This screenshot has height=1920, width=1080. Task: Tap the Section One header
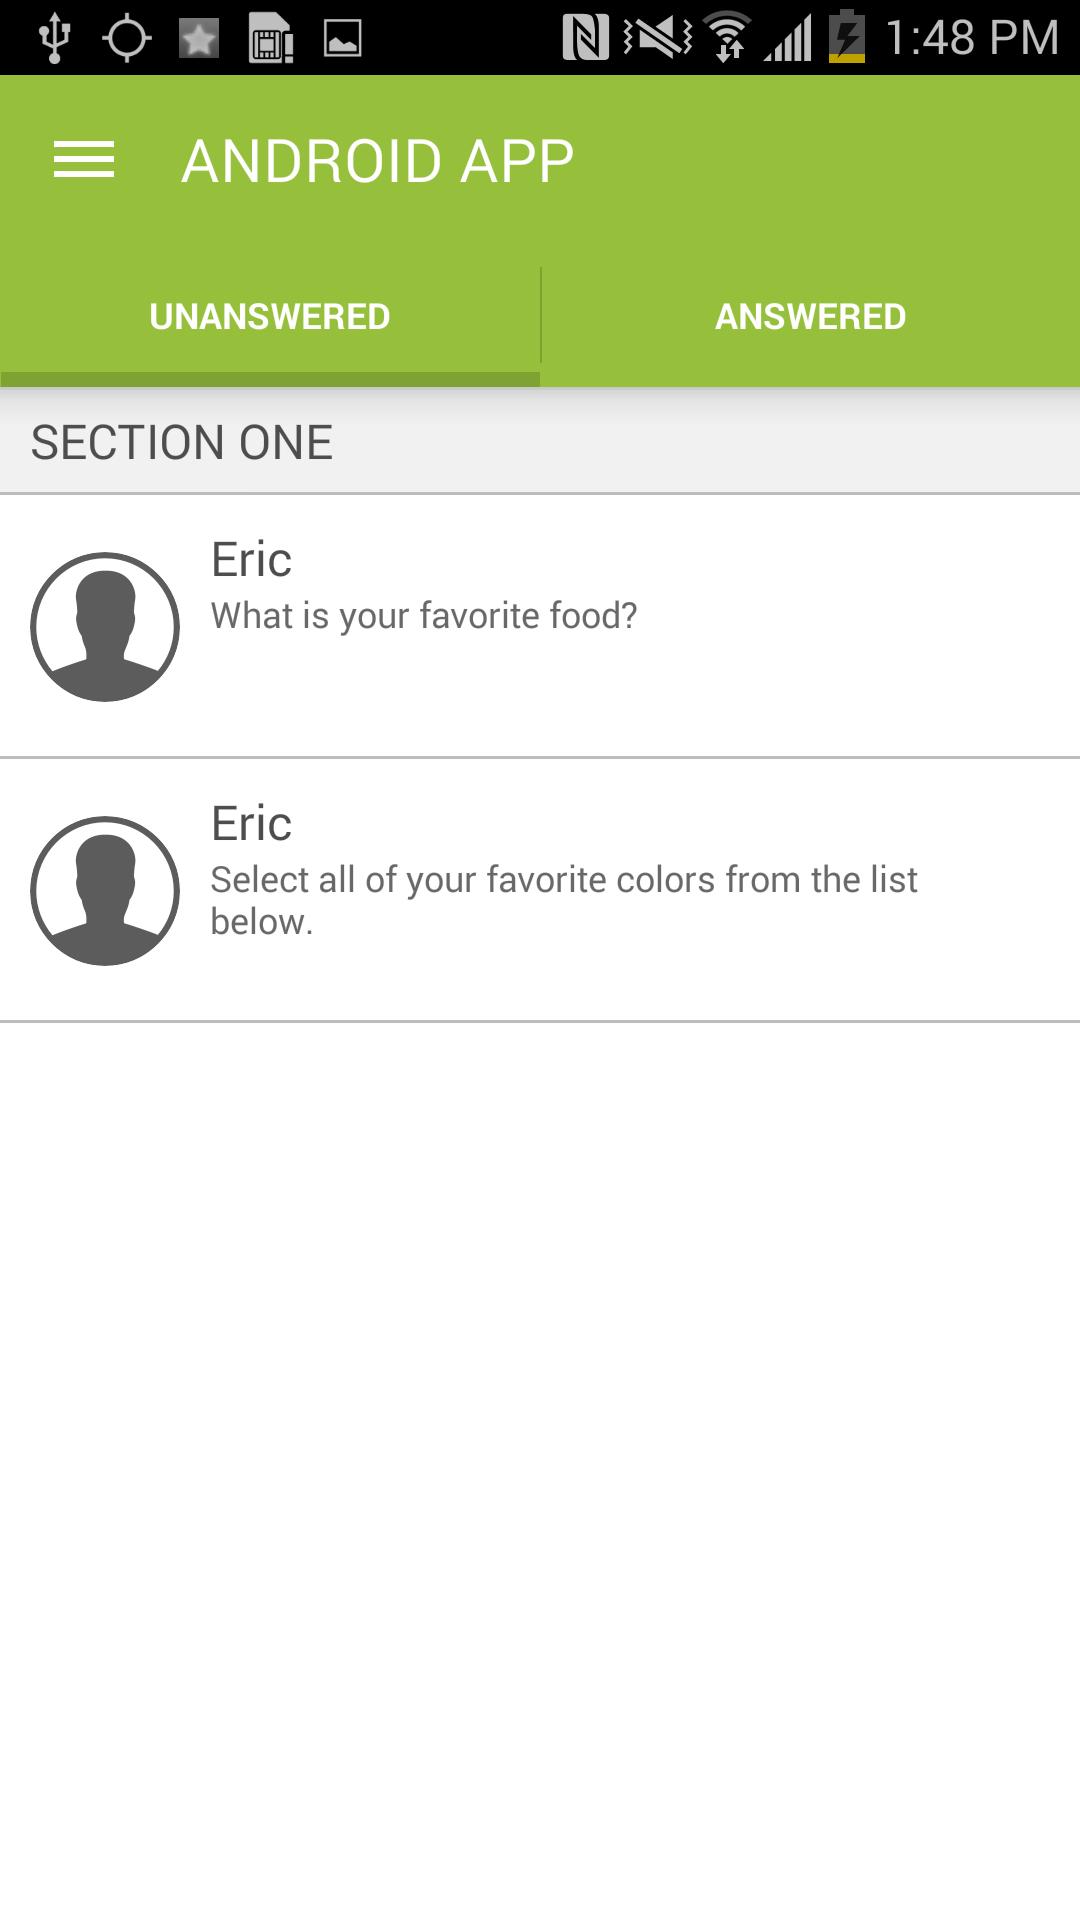182,442
